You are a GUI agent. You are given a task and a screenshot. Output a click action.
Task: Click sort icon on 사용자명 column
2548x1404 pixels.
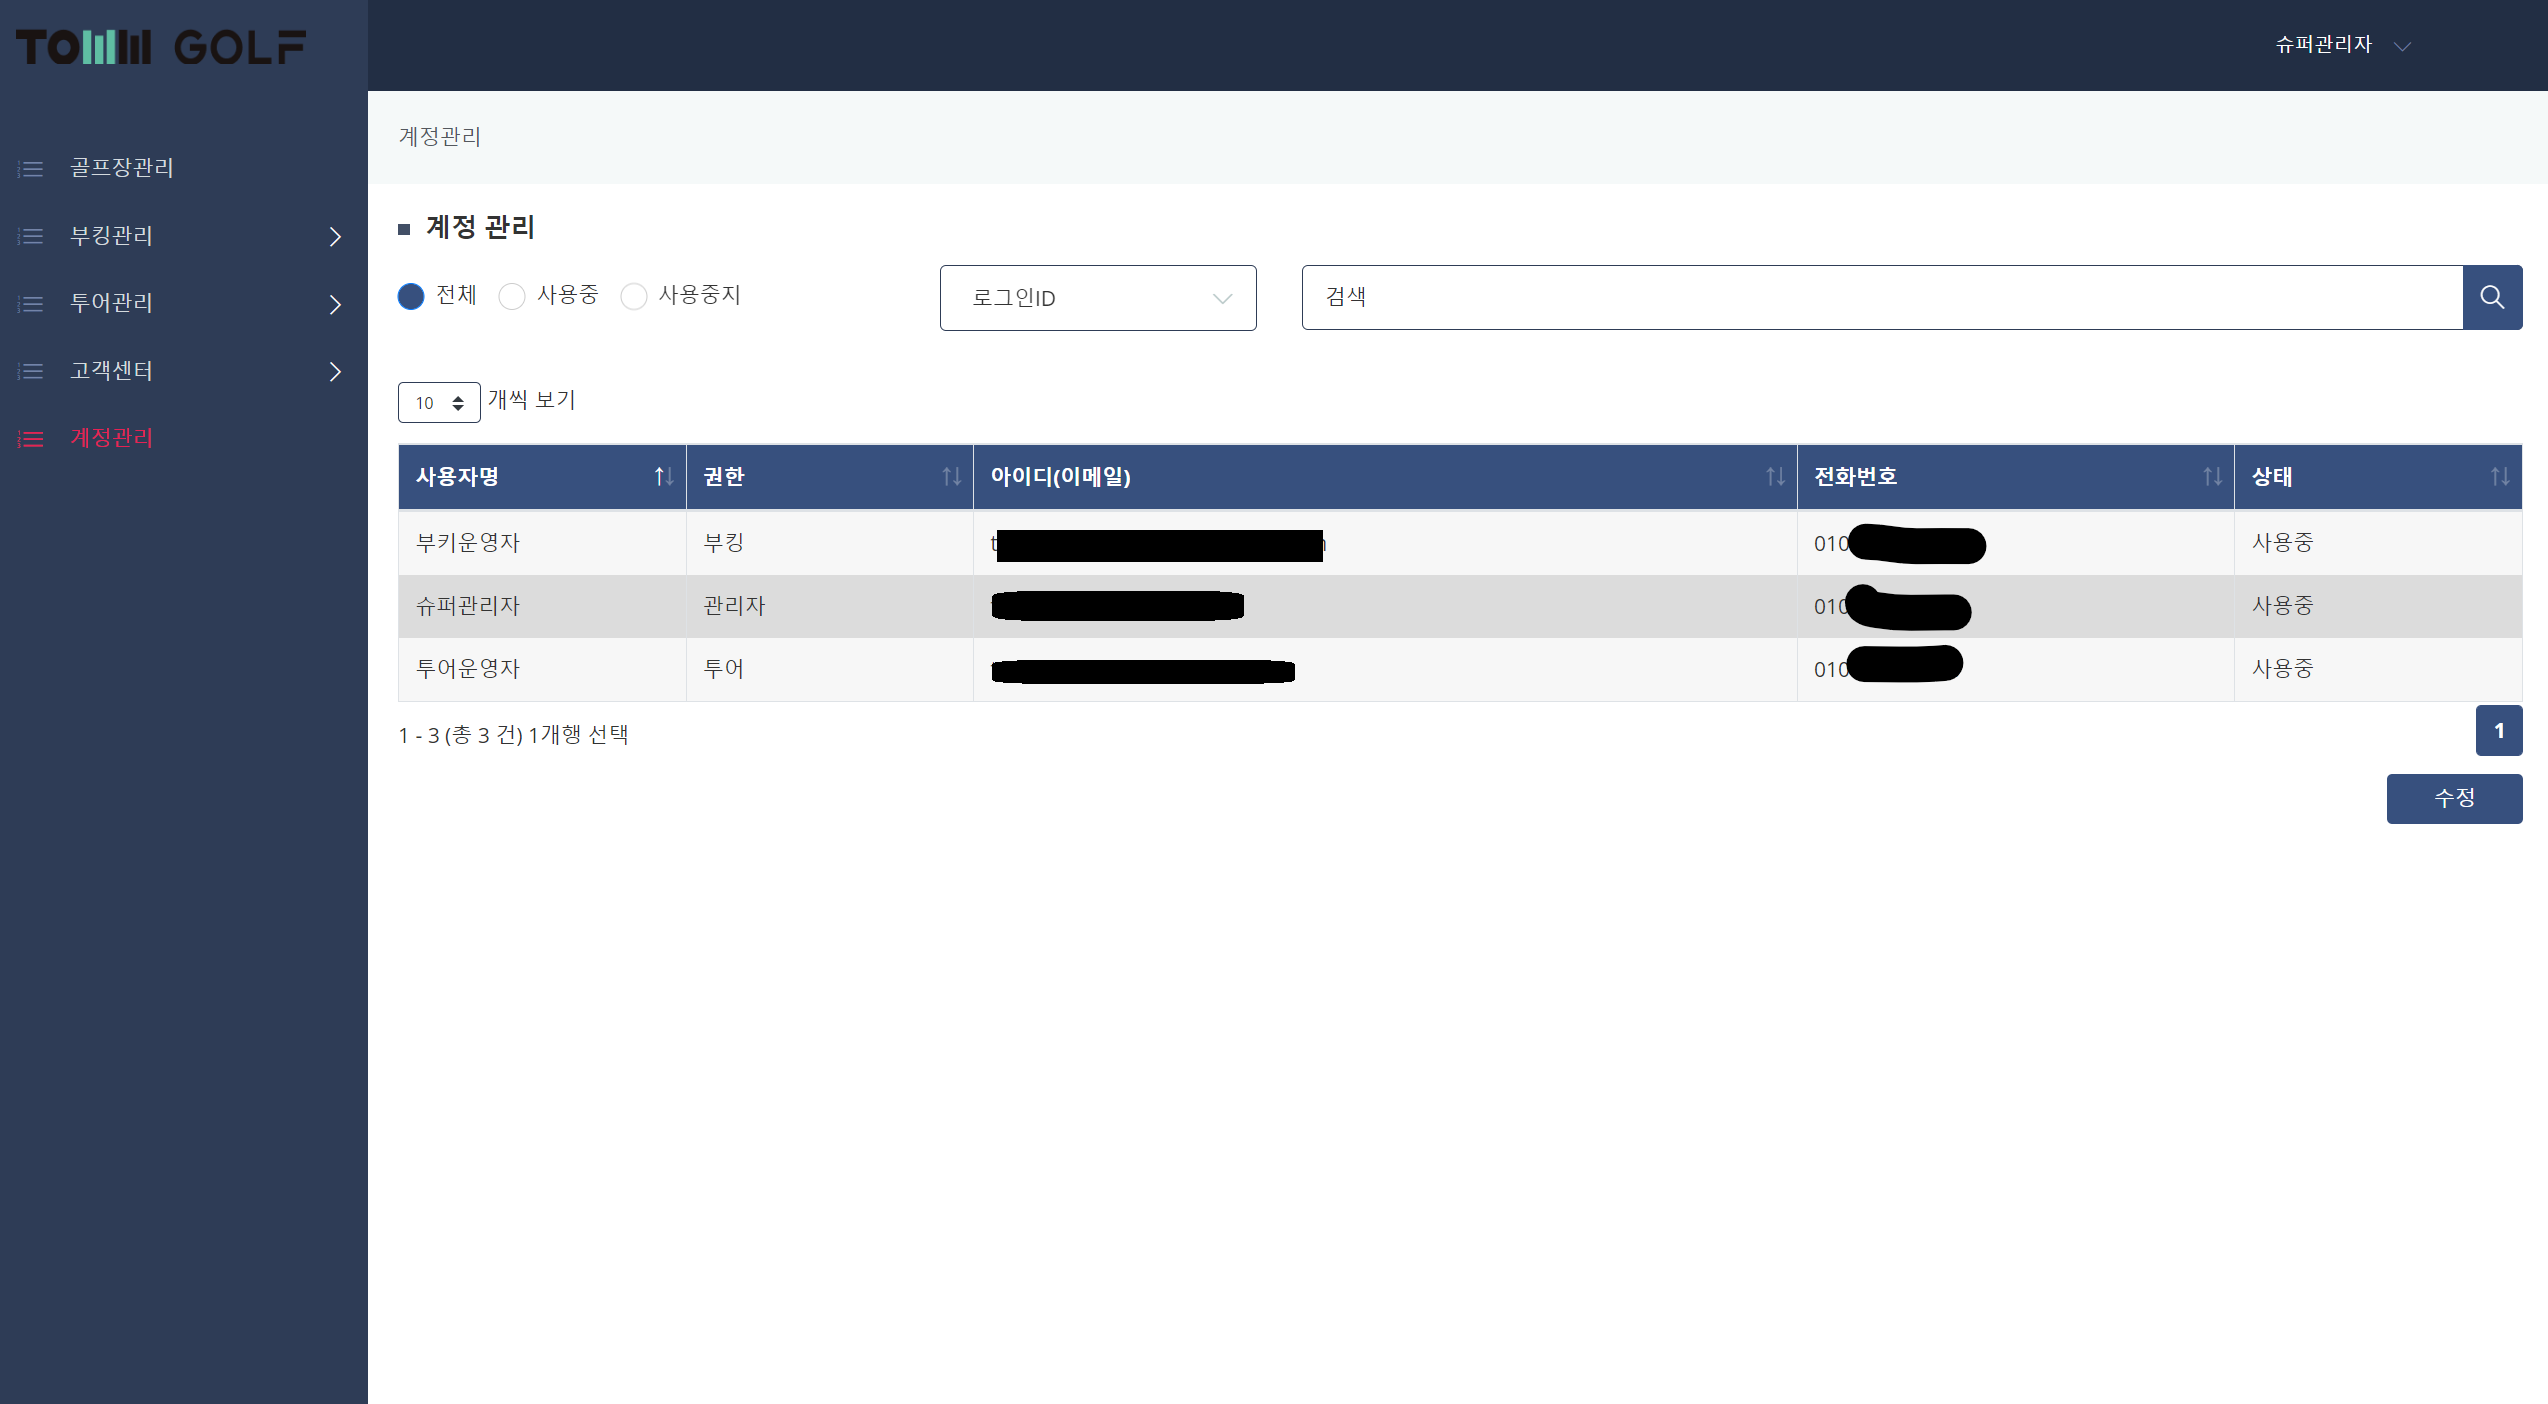pyautogui.click(x=664, y=477)
